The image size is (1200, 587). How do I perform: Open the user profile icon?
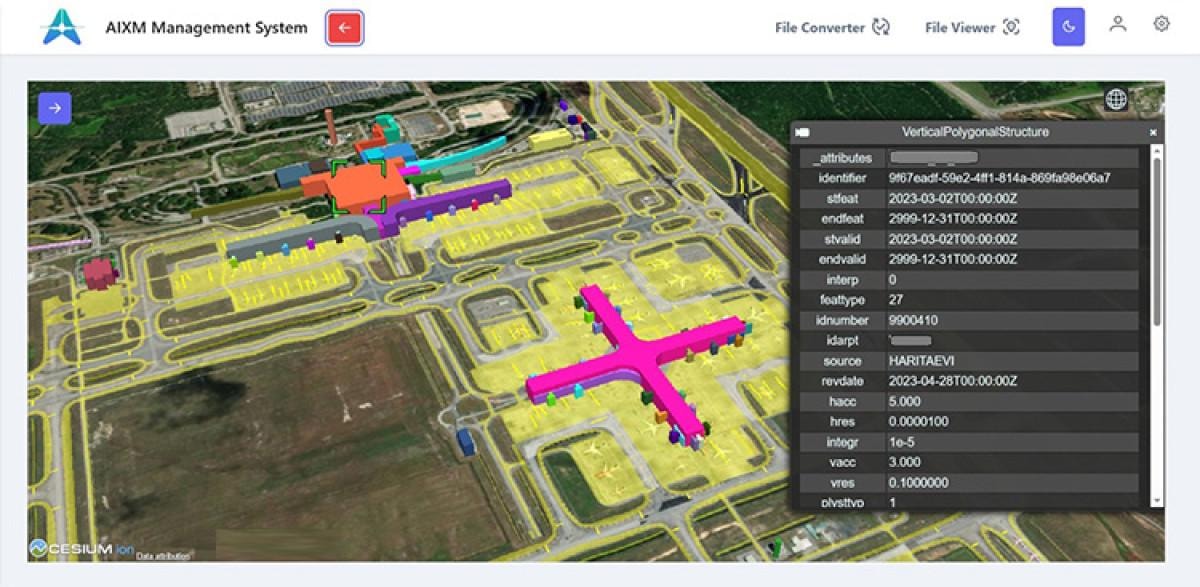coord(1118,26)
